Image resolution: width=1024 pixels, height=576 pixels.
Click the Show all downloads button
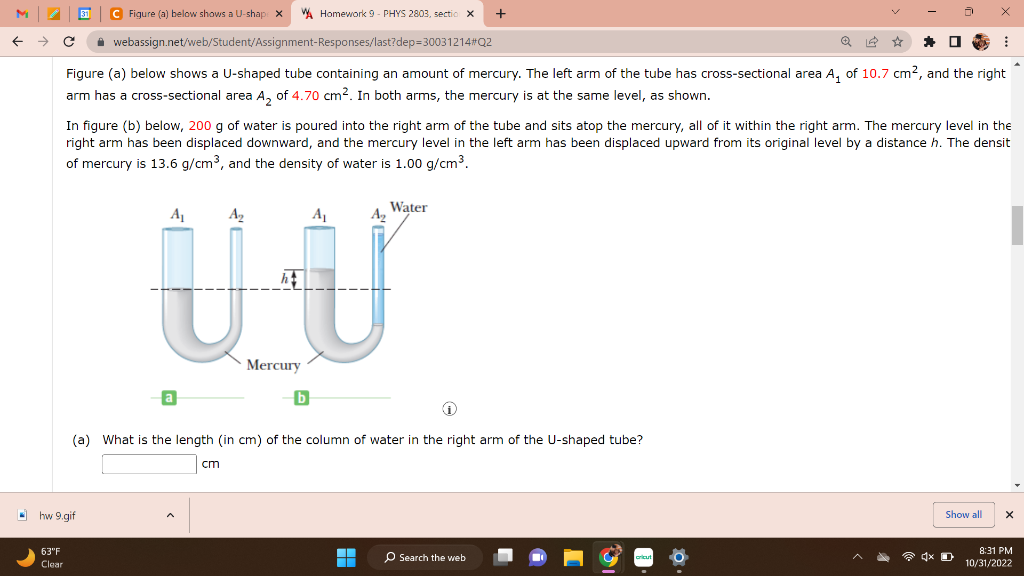pos(963,513)
